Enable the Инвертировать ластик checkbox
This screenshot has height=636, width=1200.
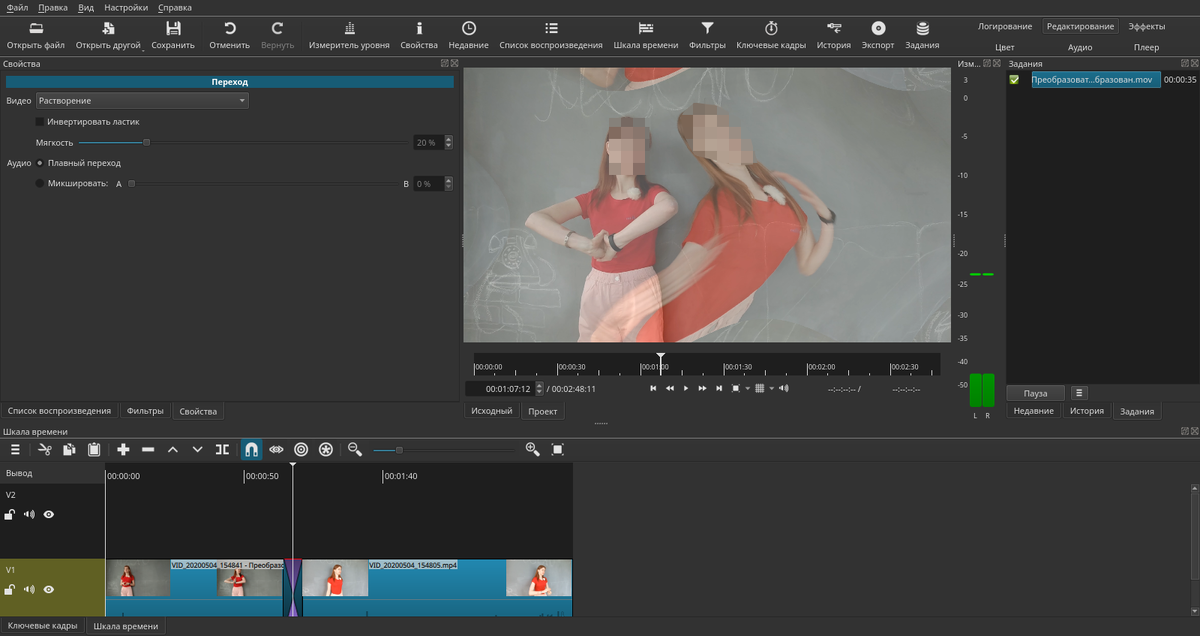(40, 121)
